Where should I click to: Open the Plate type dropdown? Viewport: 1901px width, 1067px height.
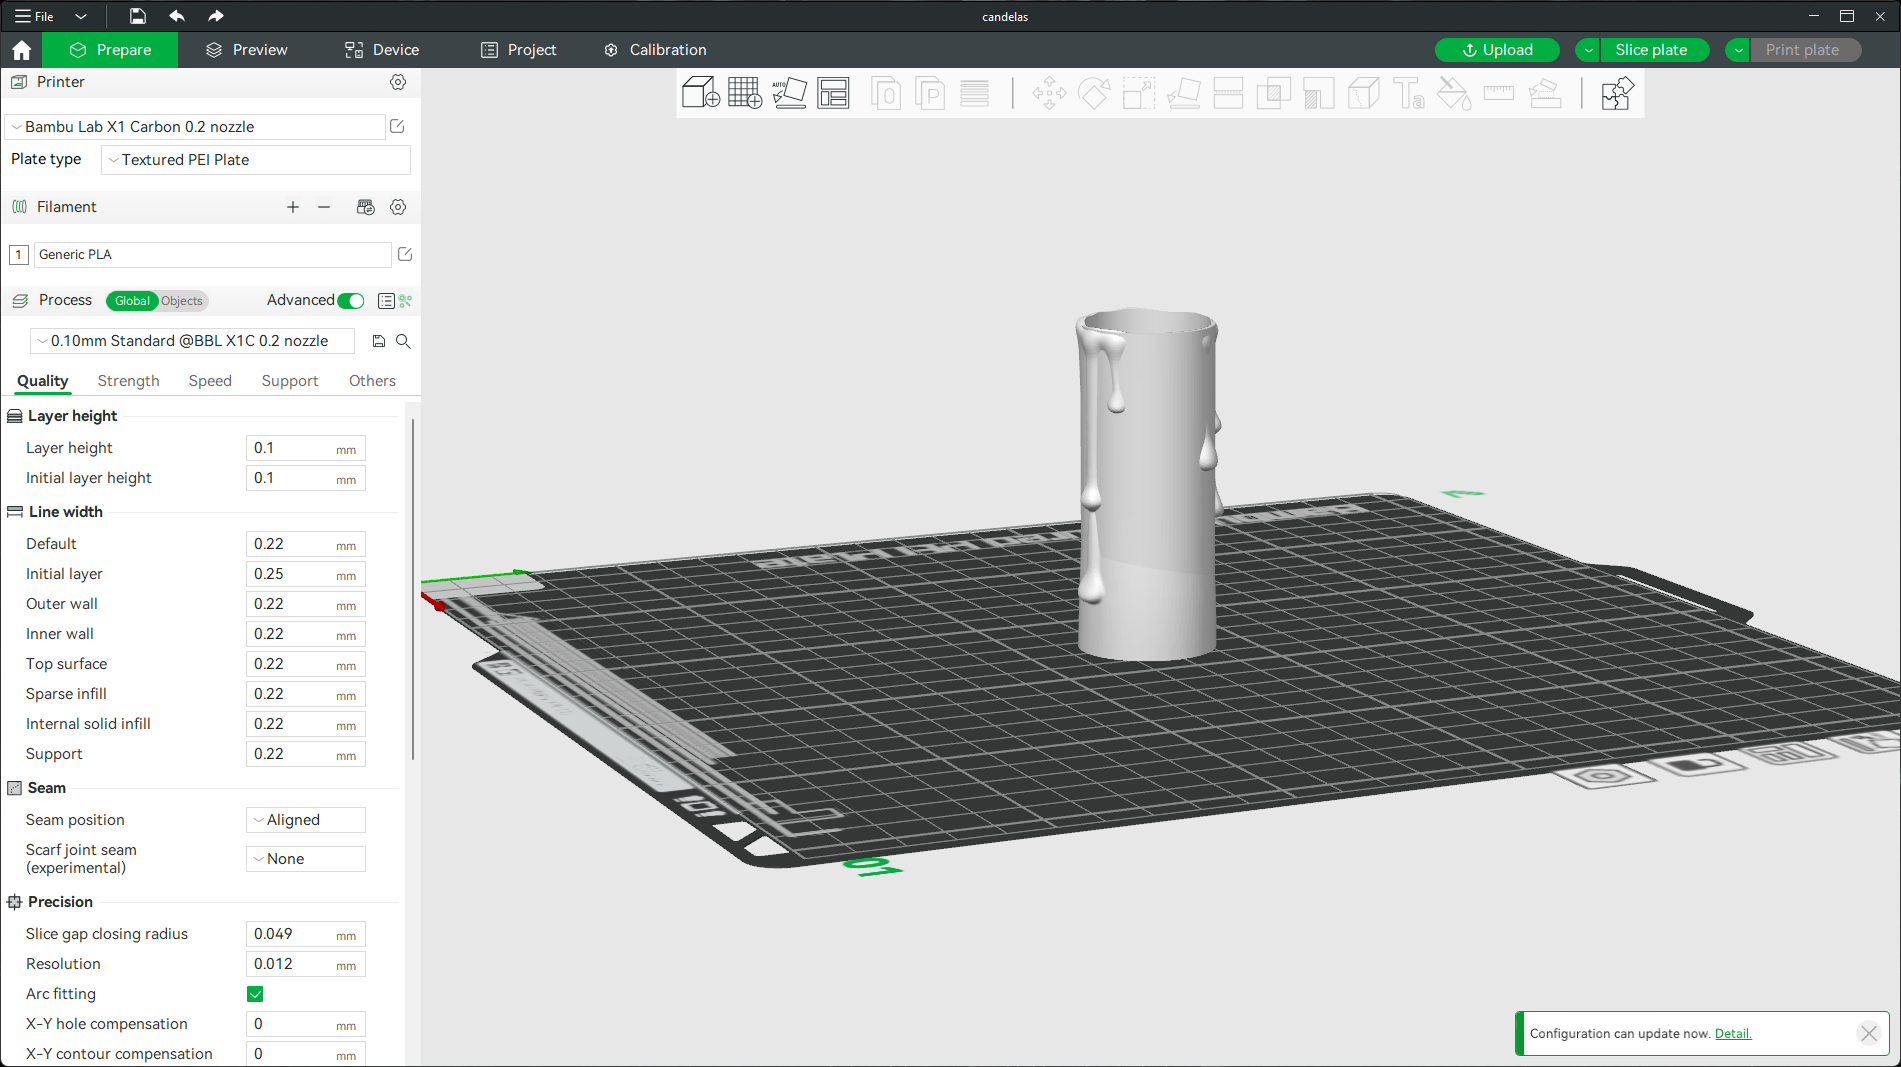coord(256,160)
